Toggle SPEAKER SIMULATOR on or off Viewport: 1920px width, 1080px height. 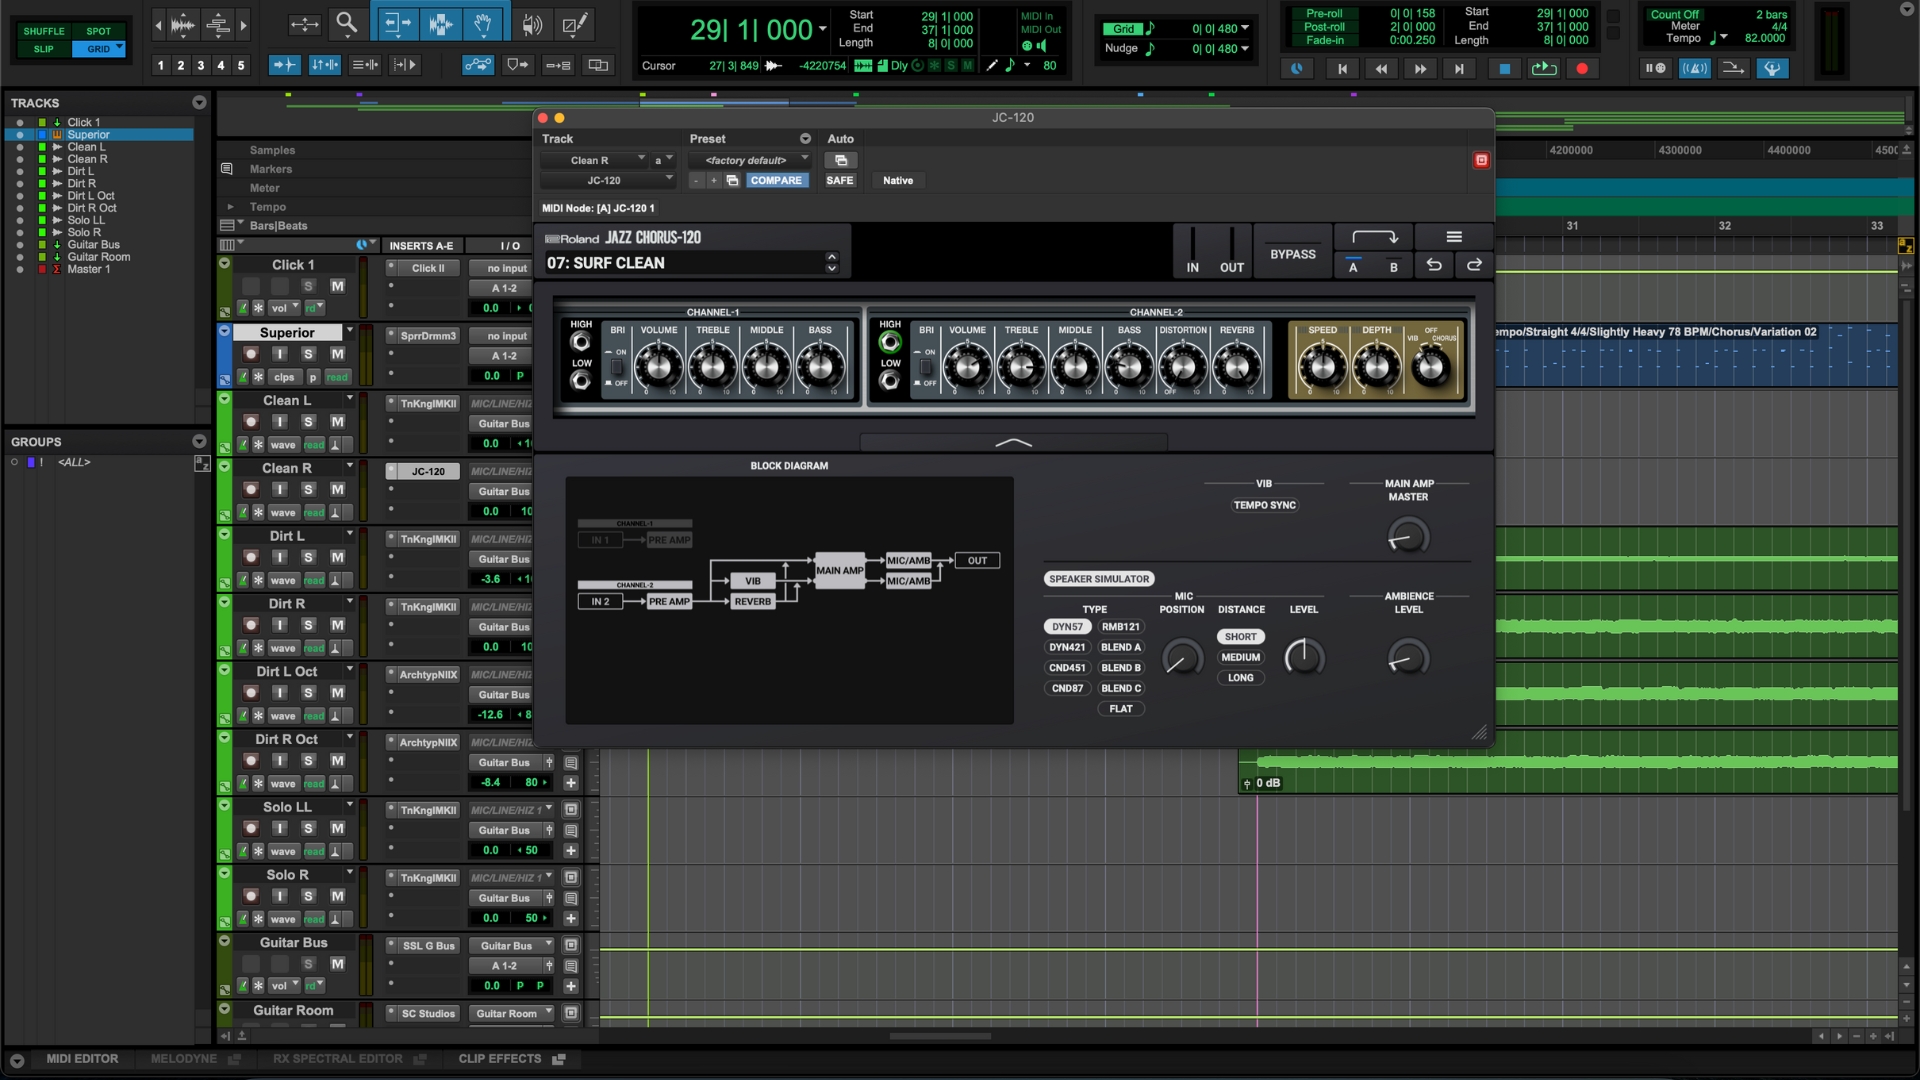click(1099, 579)
